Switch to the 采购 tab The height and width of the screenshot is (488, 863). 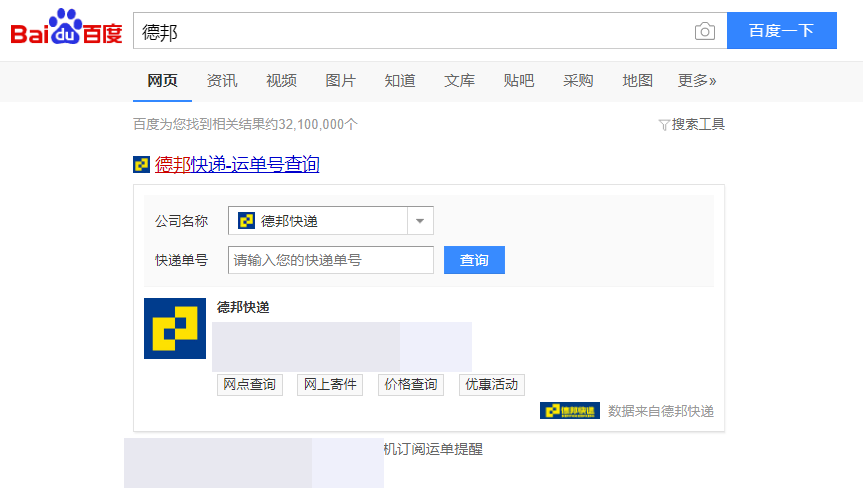578,81
